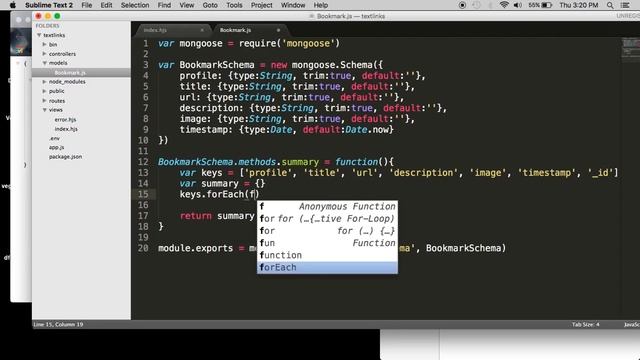Open the Window menu

tap(293, 5)
